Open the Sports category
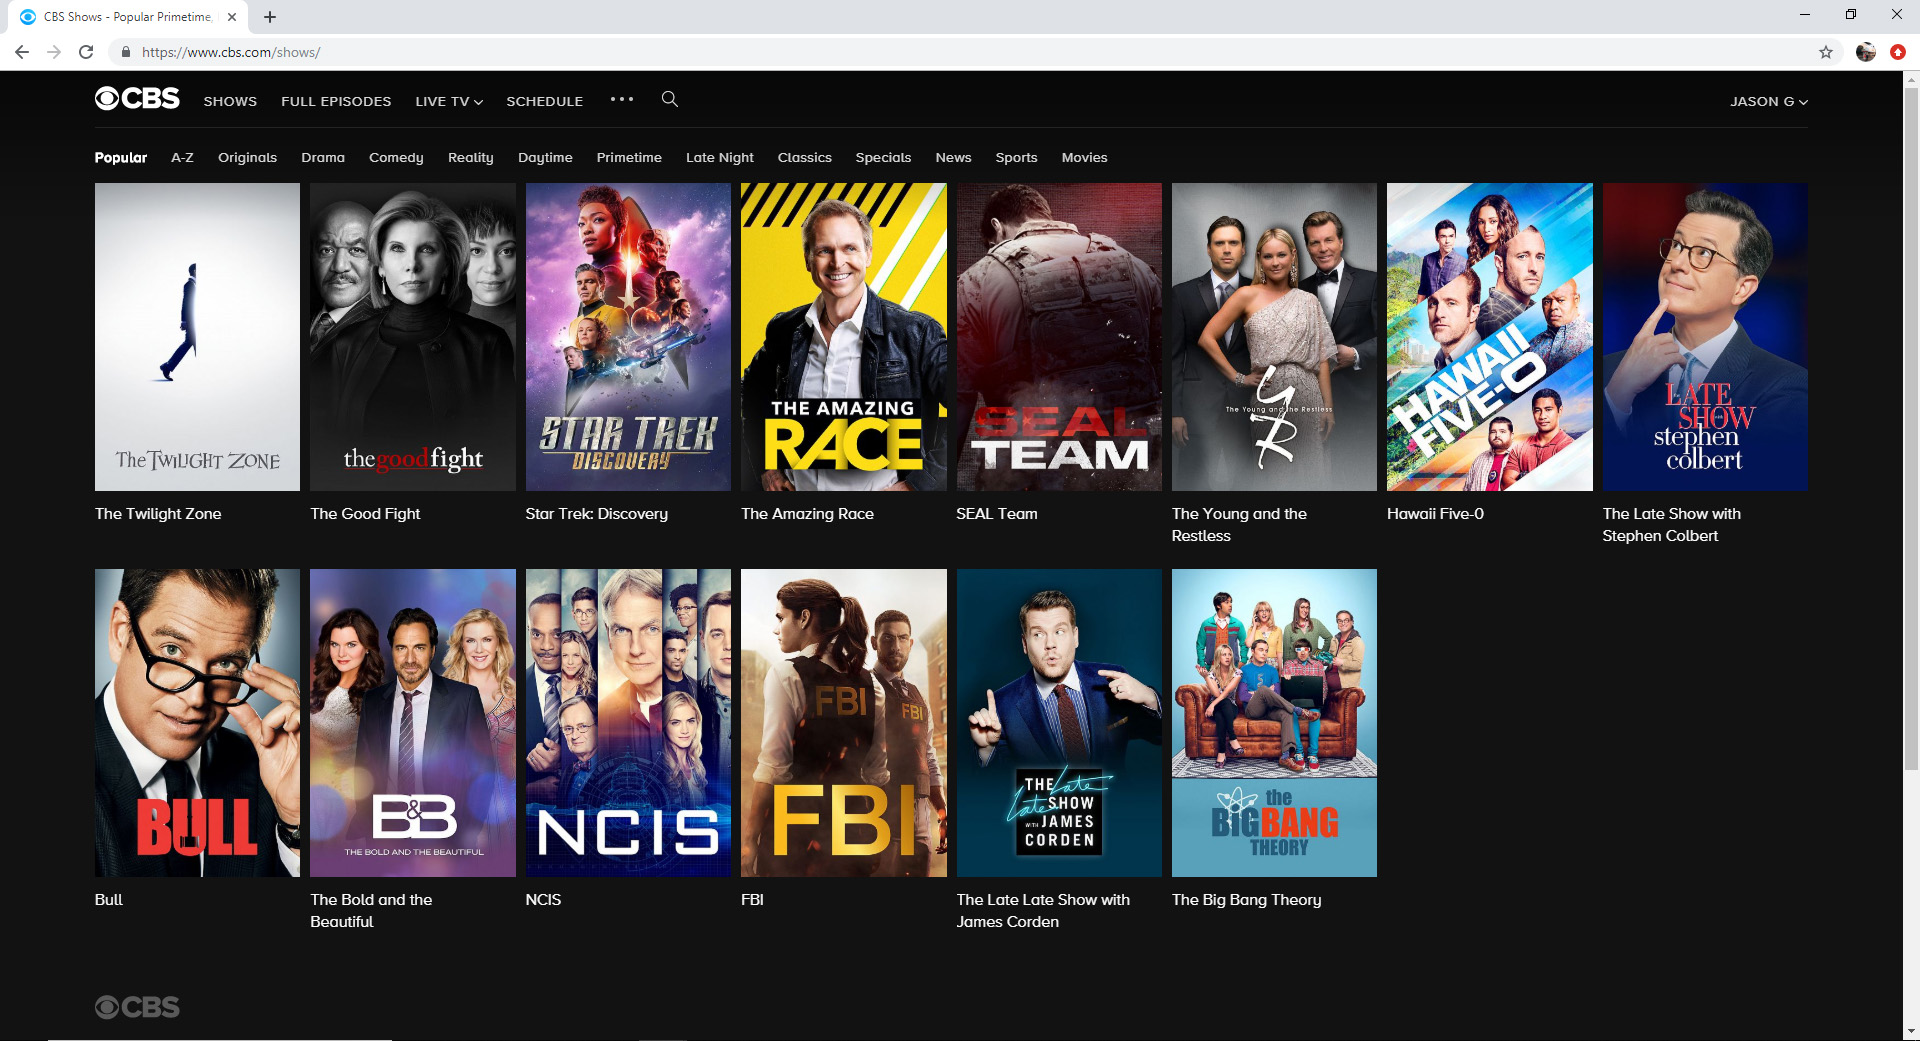 tap(1016, 157)
